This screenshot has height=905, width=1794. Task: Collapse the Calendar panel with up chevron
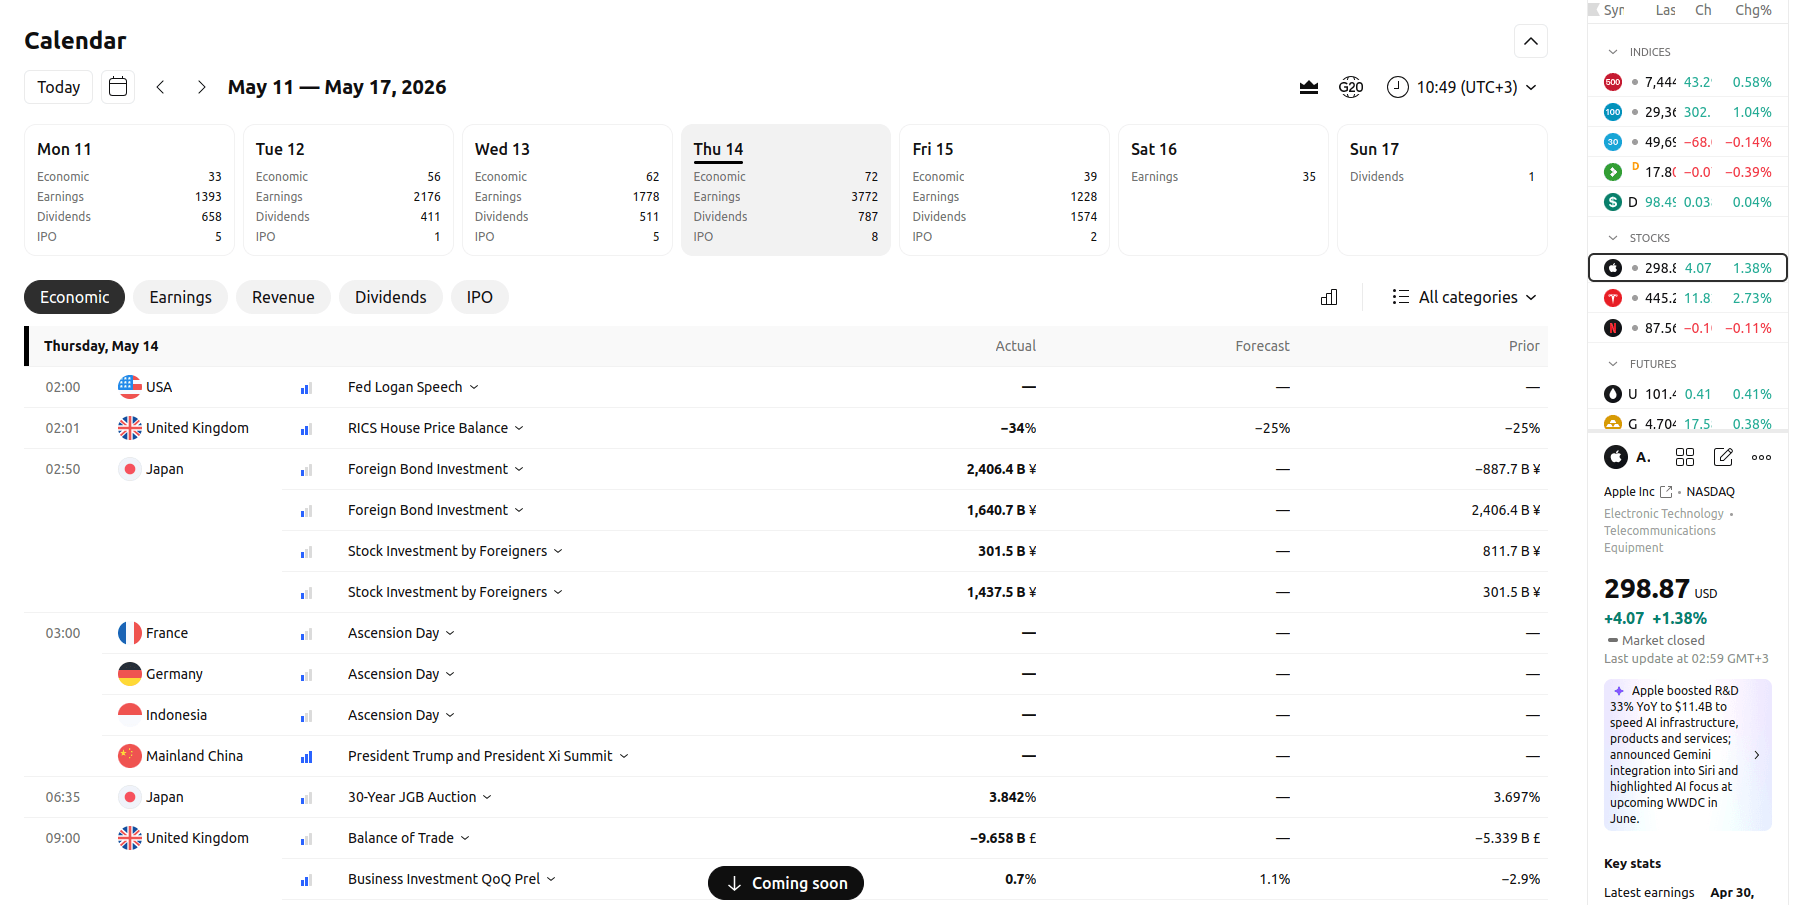pyautogui.click(x=1531, y=41)
